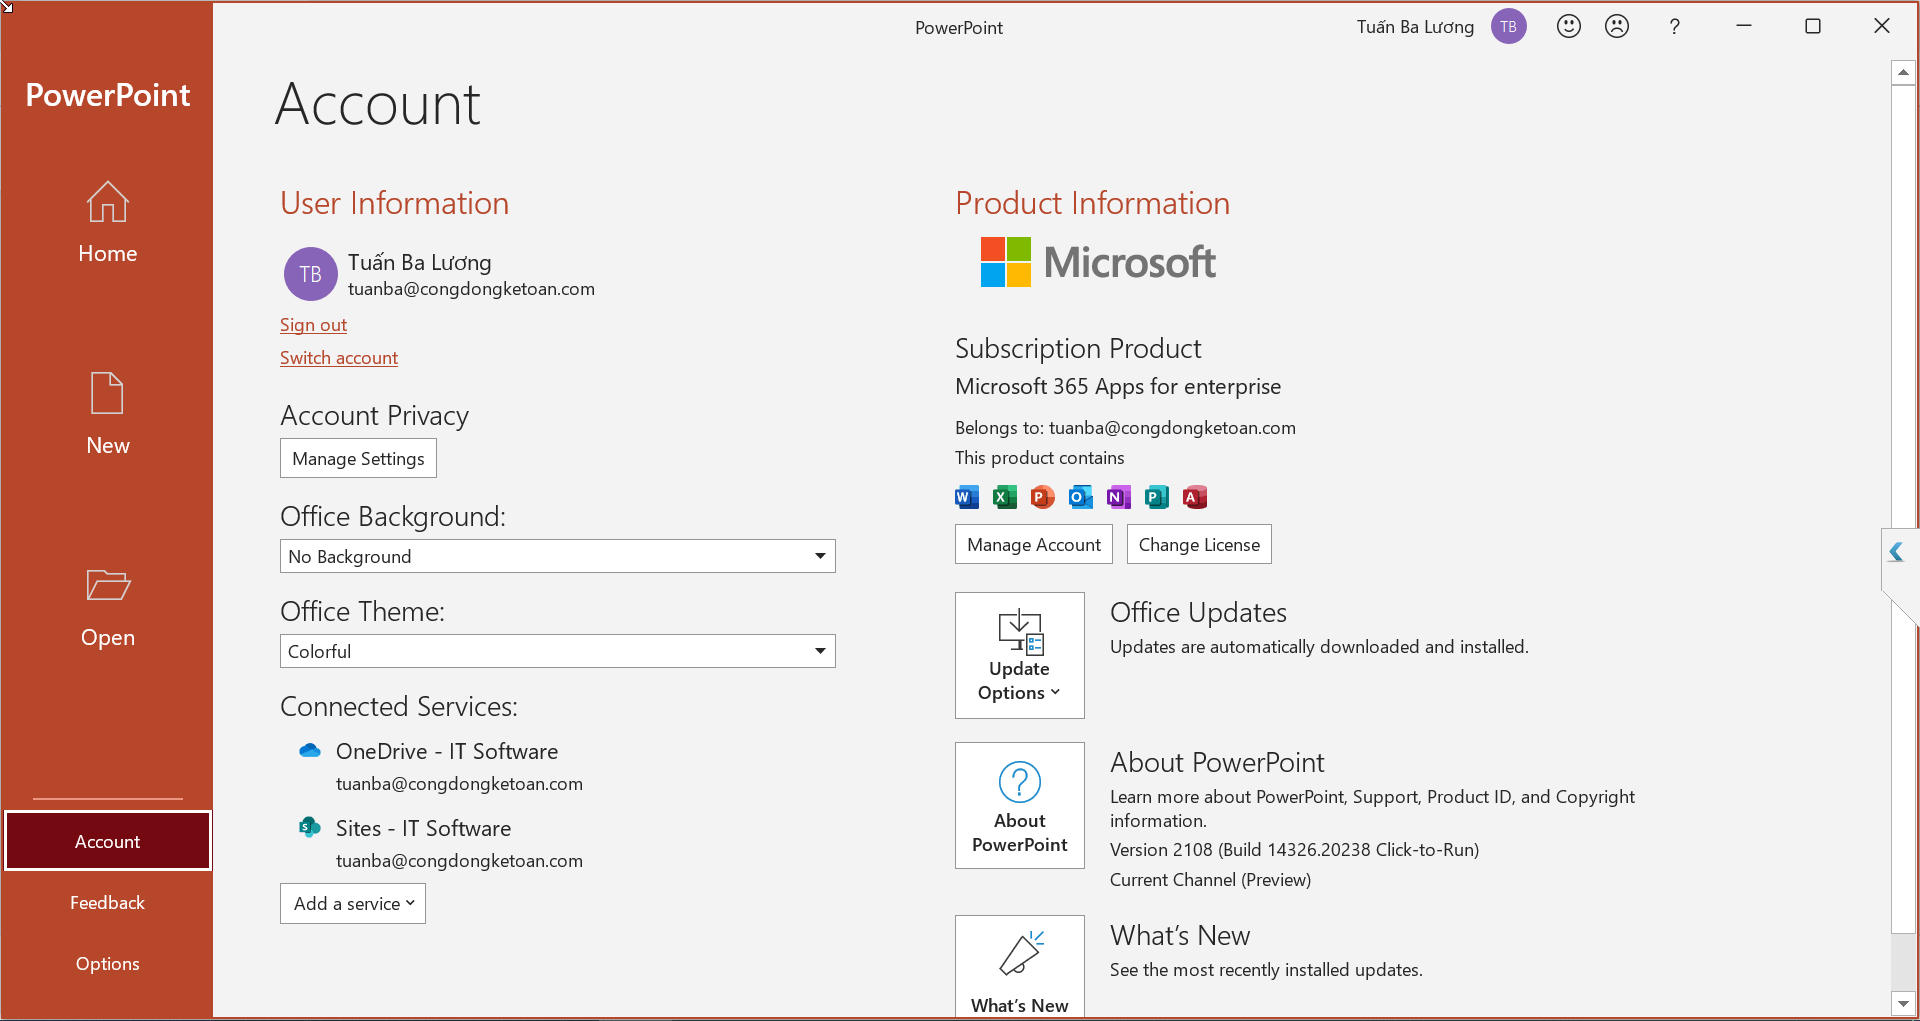Open the Update Options dropdown button
Screen dimensions: 1920x1021
coord(1020,655)
